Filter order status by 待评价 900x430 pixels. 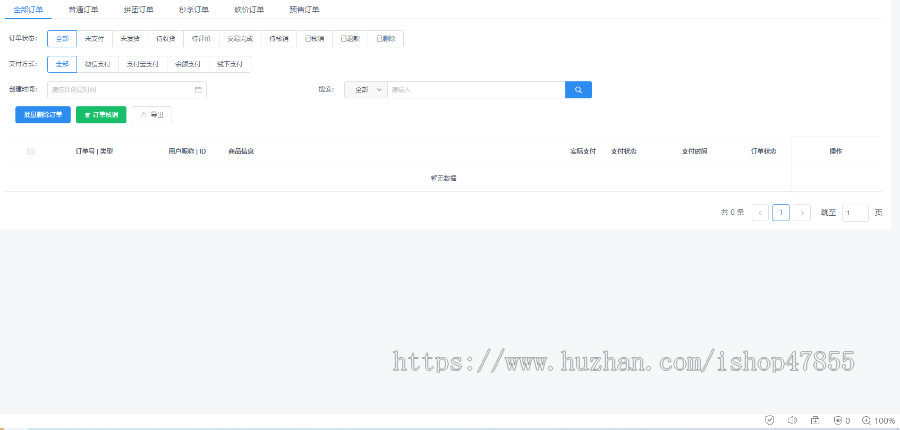coord(201,38)
